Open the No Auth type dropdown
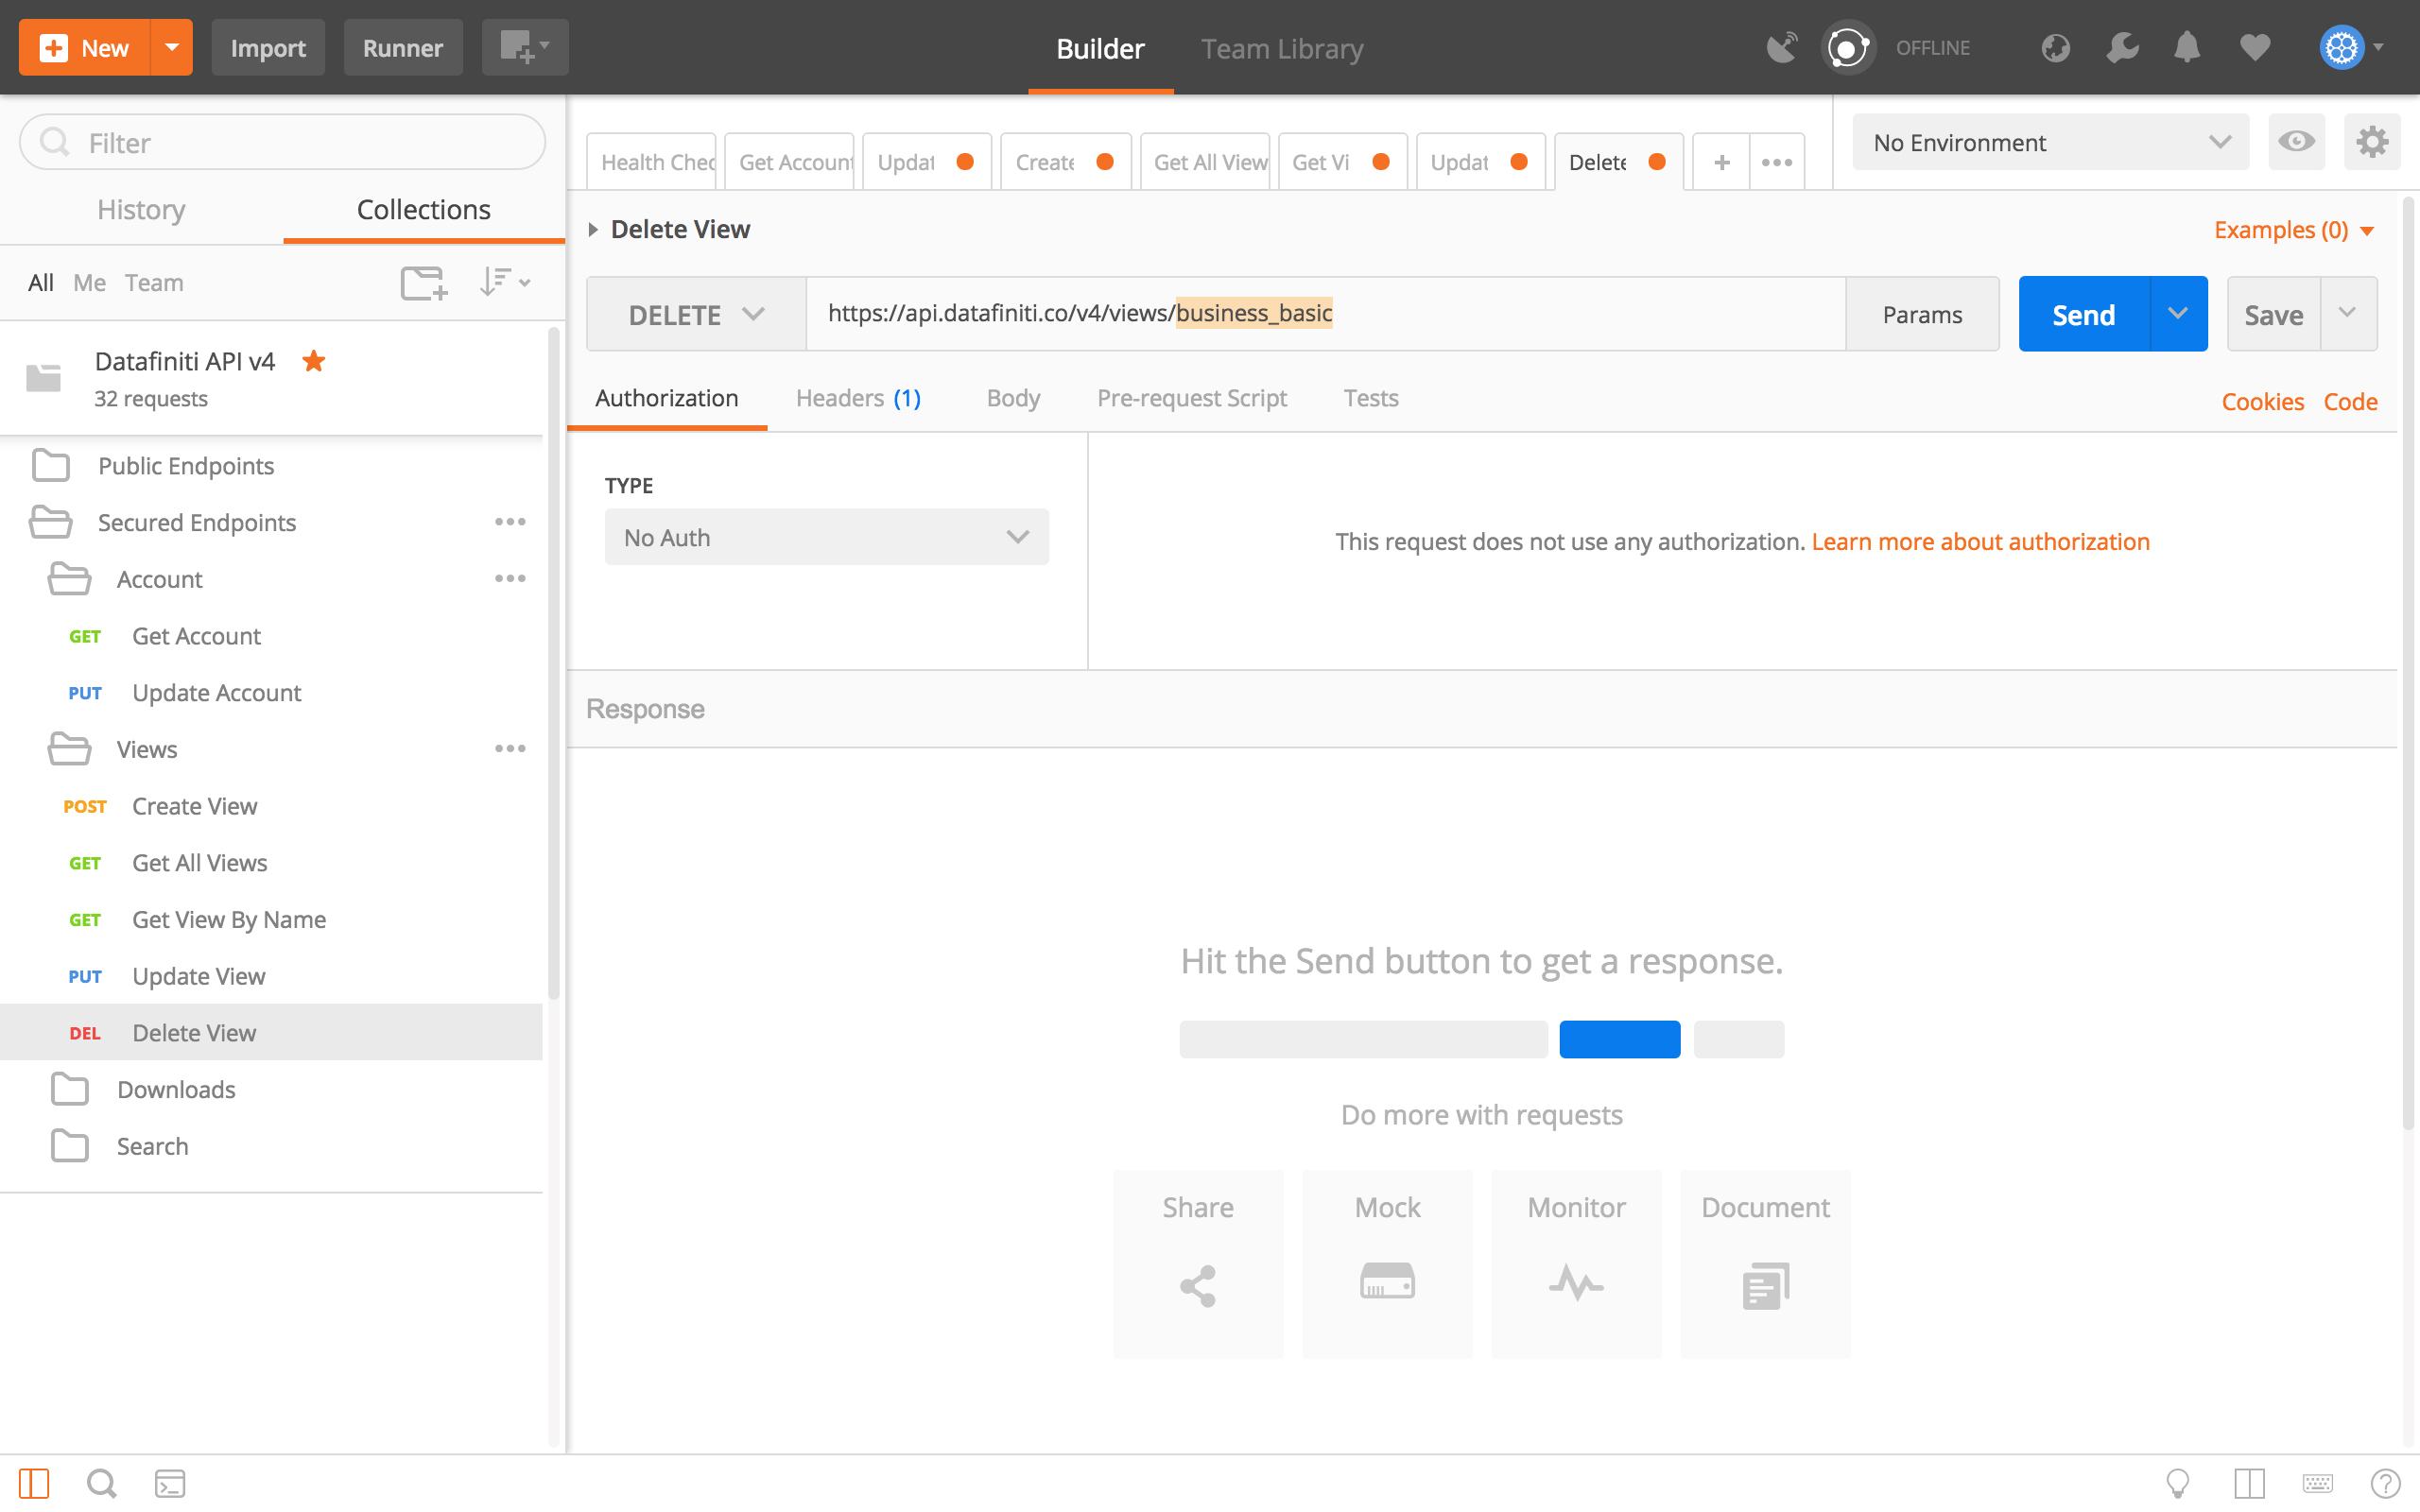The width and height of the screenshot is (2420, 1512). (x=826, y=537)
